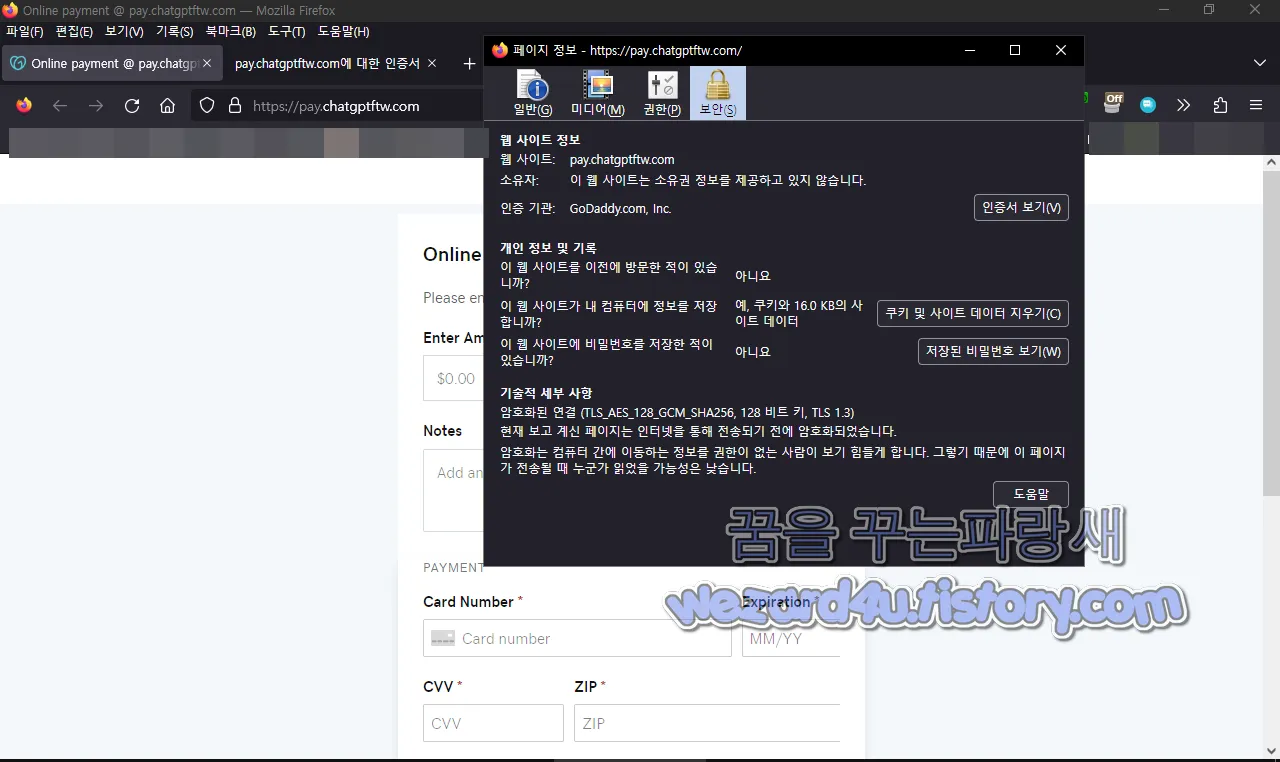This screenshot has width=1280, height=762.
Task: Click into the Card Number input field
Action: coord(577,638)
